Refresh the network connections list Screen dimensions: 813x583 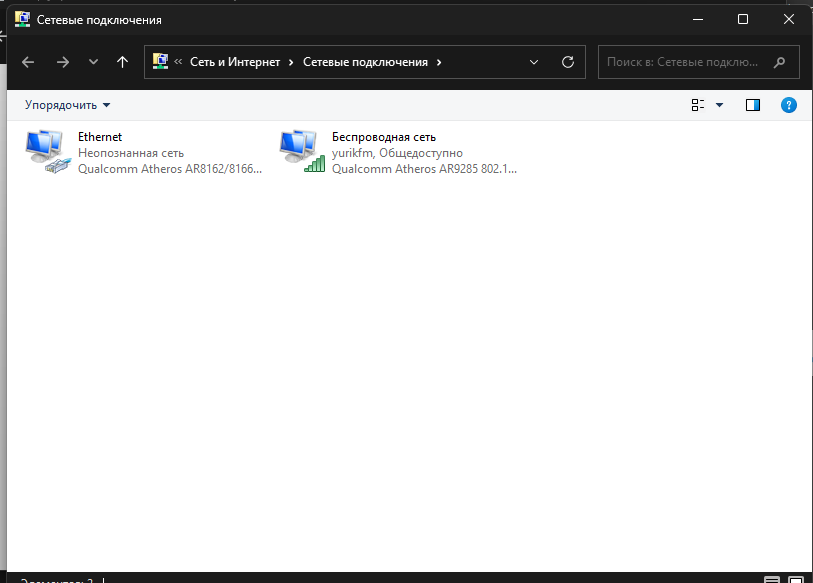(568, 62)
